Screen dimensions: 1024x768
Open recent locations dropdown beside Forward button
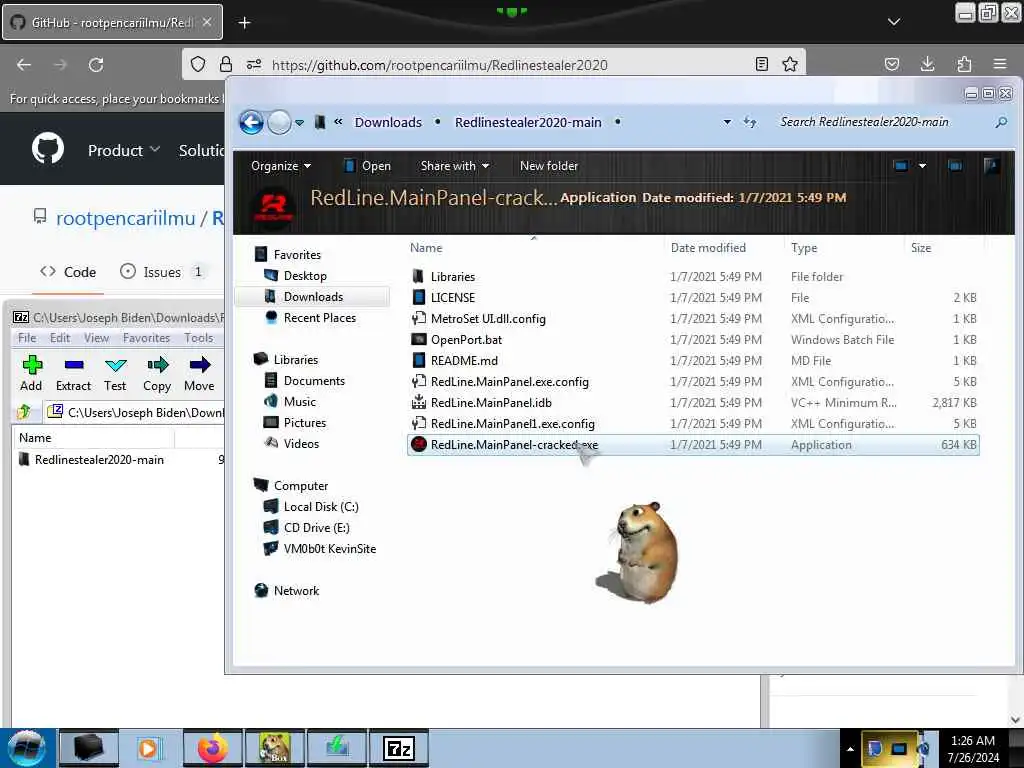(x=299, y=122)
